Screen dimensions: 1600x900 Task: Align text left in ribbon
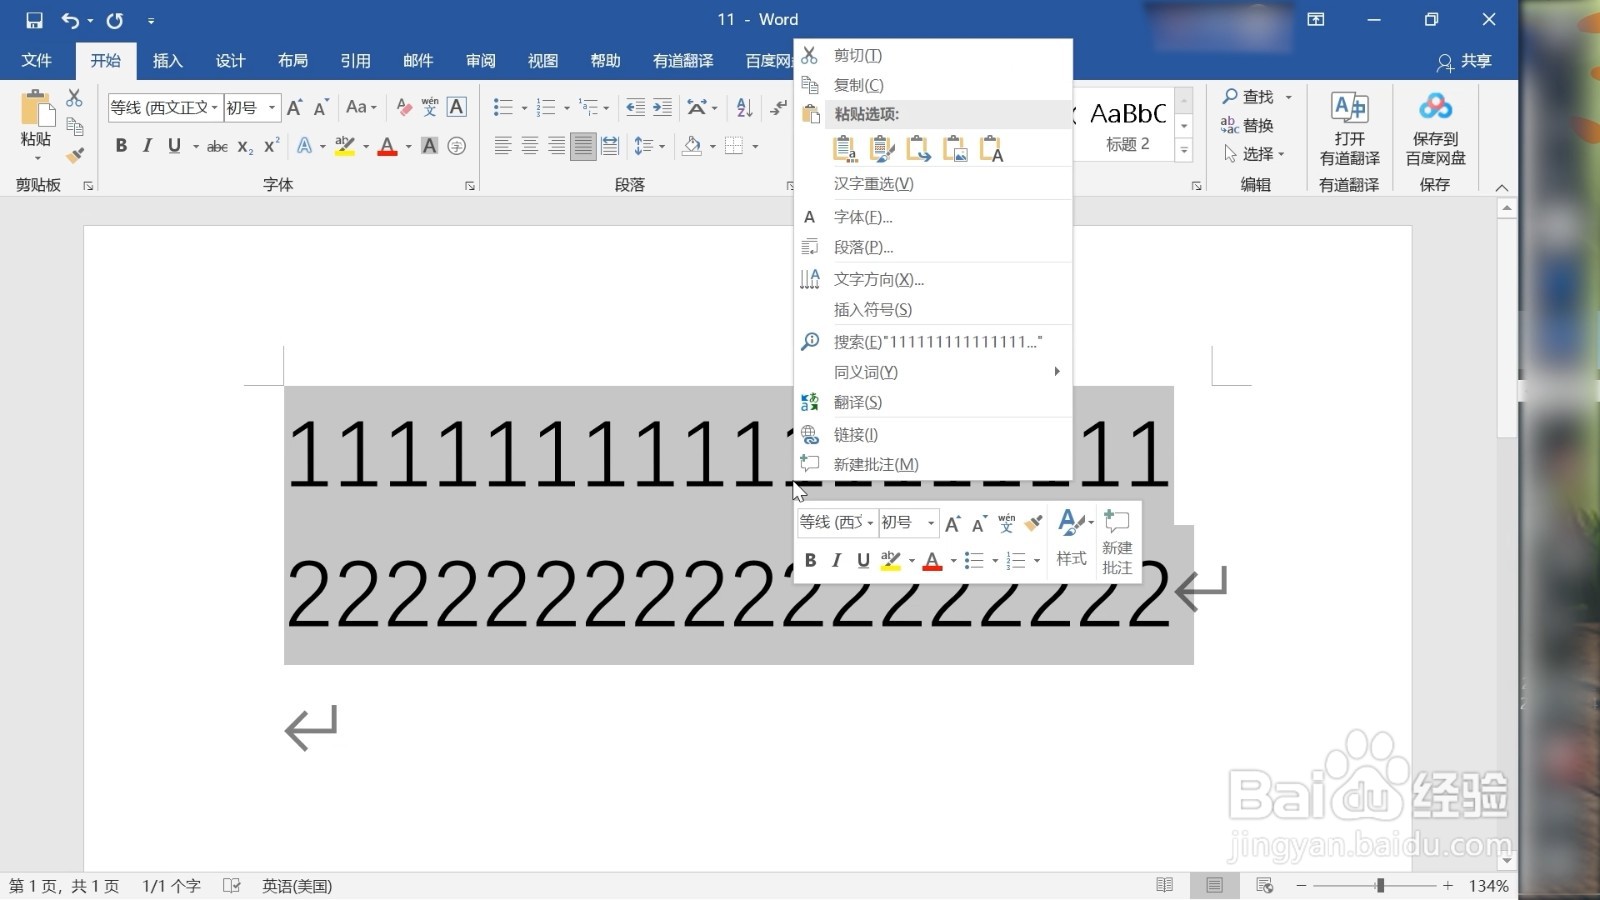tap(503, 146)
